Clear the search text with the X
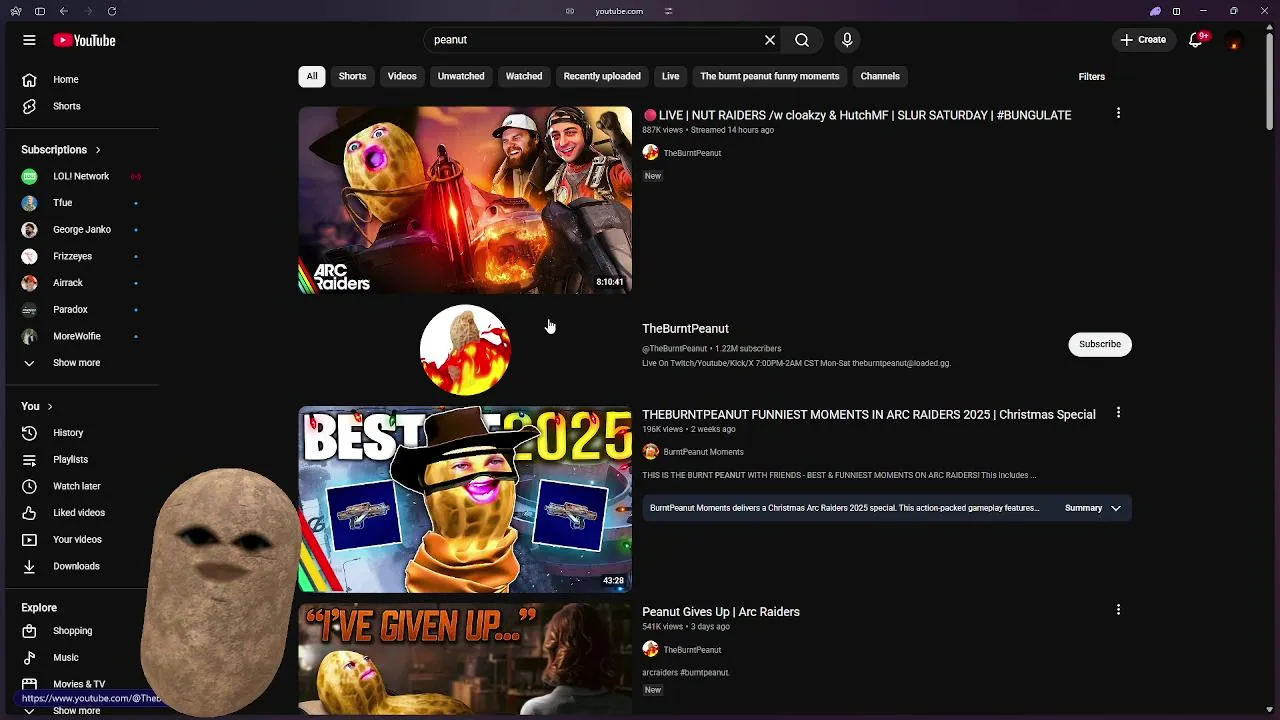 tap(770, 40)
